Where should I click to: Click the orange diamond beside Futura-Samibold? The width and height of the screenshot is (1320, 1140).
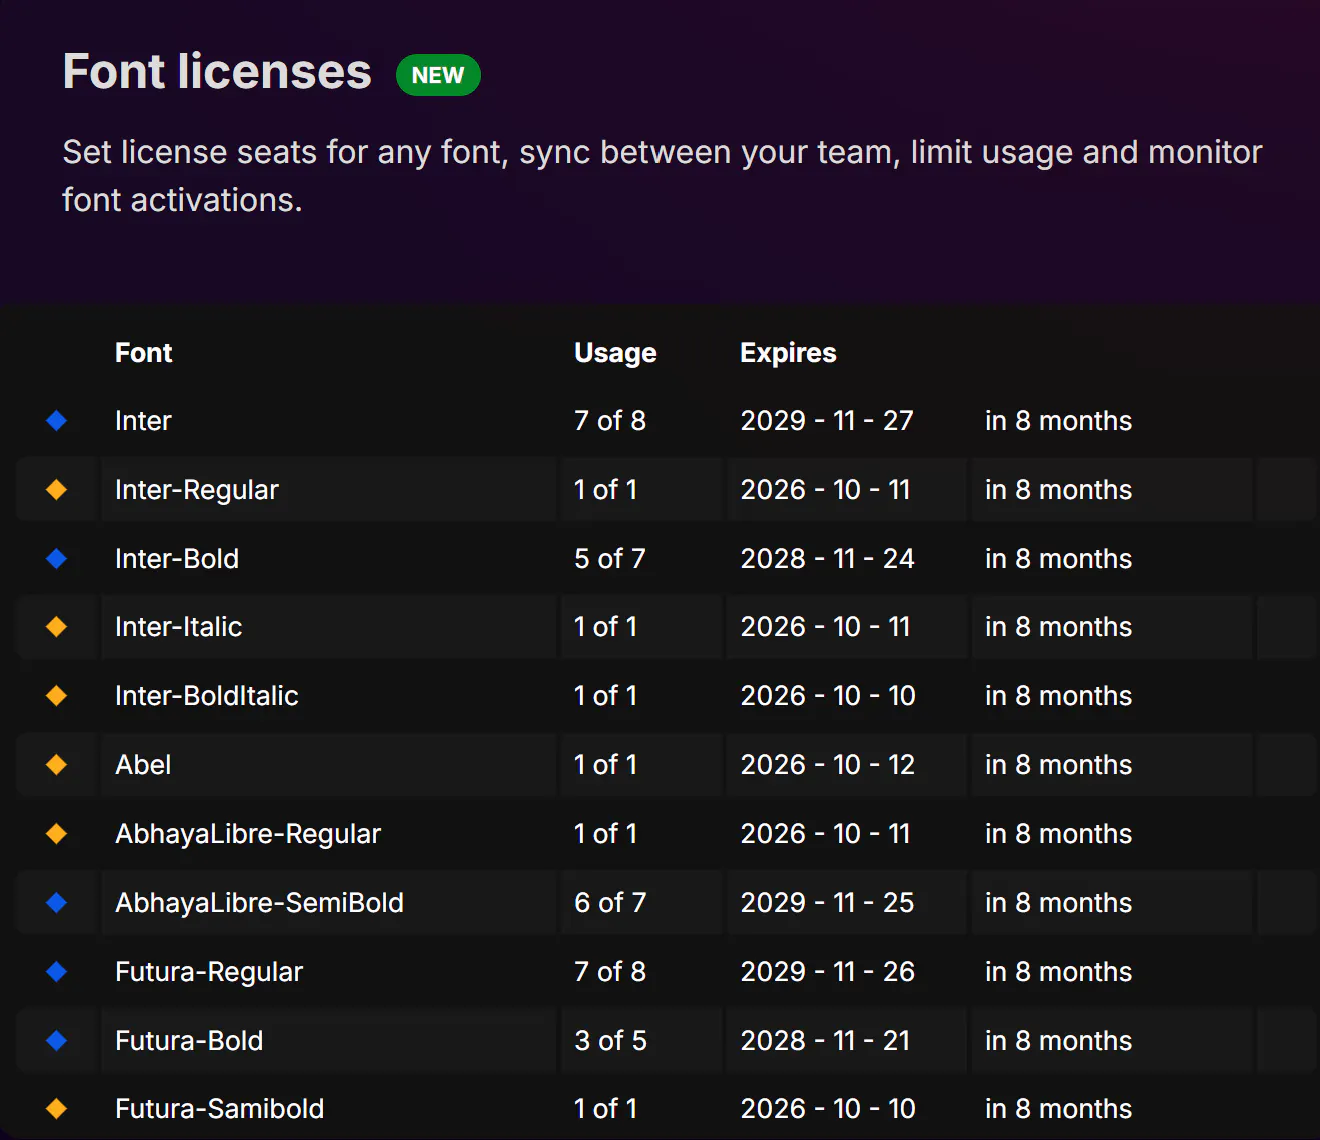click(x=57, y=1109)
